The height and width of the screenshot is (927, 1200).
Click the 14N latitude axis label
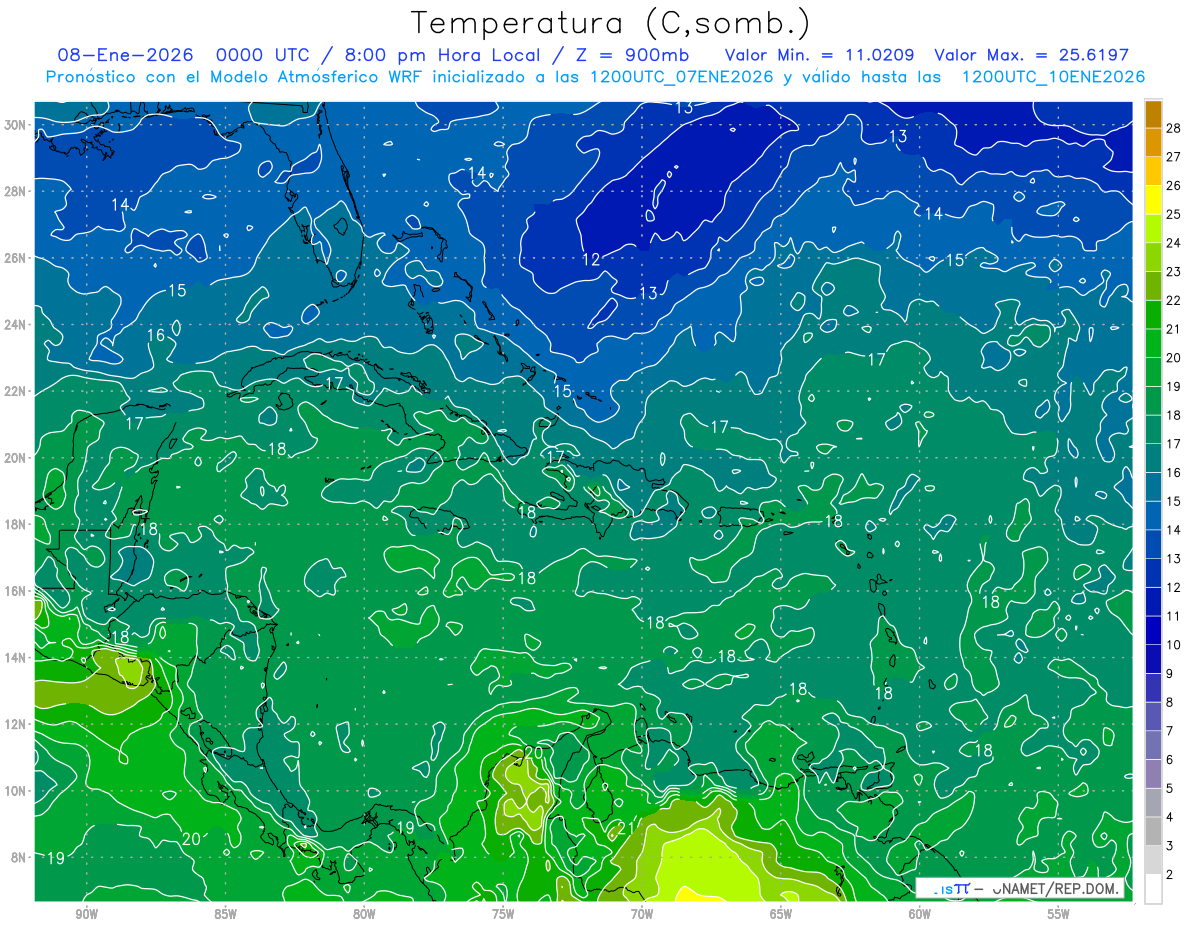(16, 658)
